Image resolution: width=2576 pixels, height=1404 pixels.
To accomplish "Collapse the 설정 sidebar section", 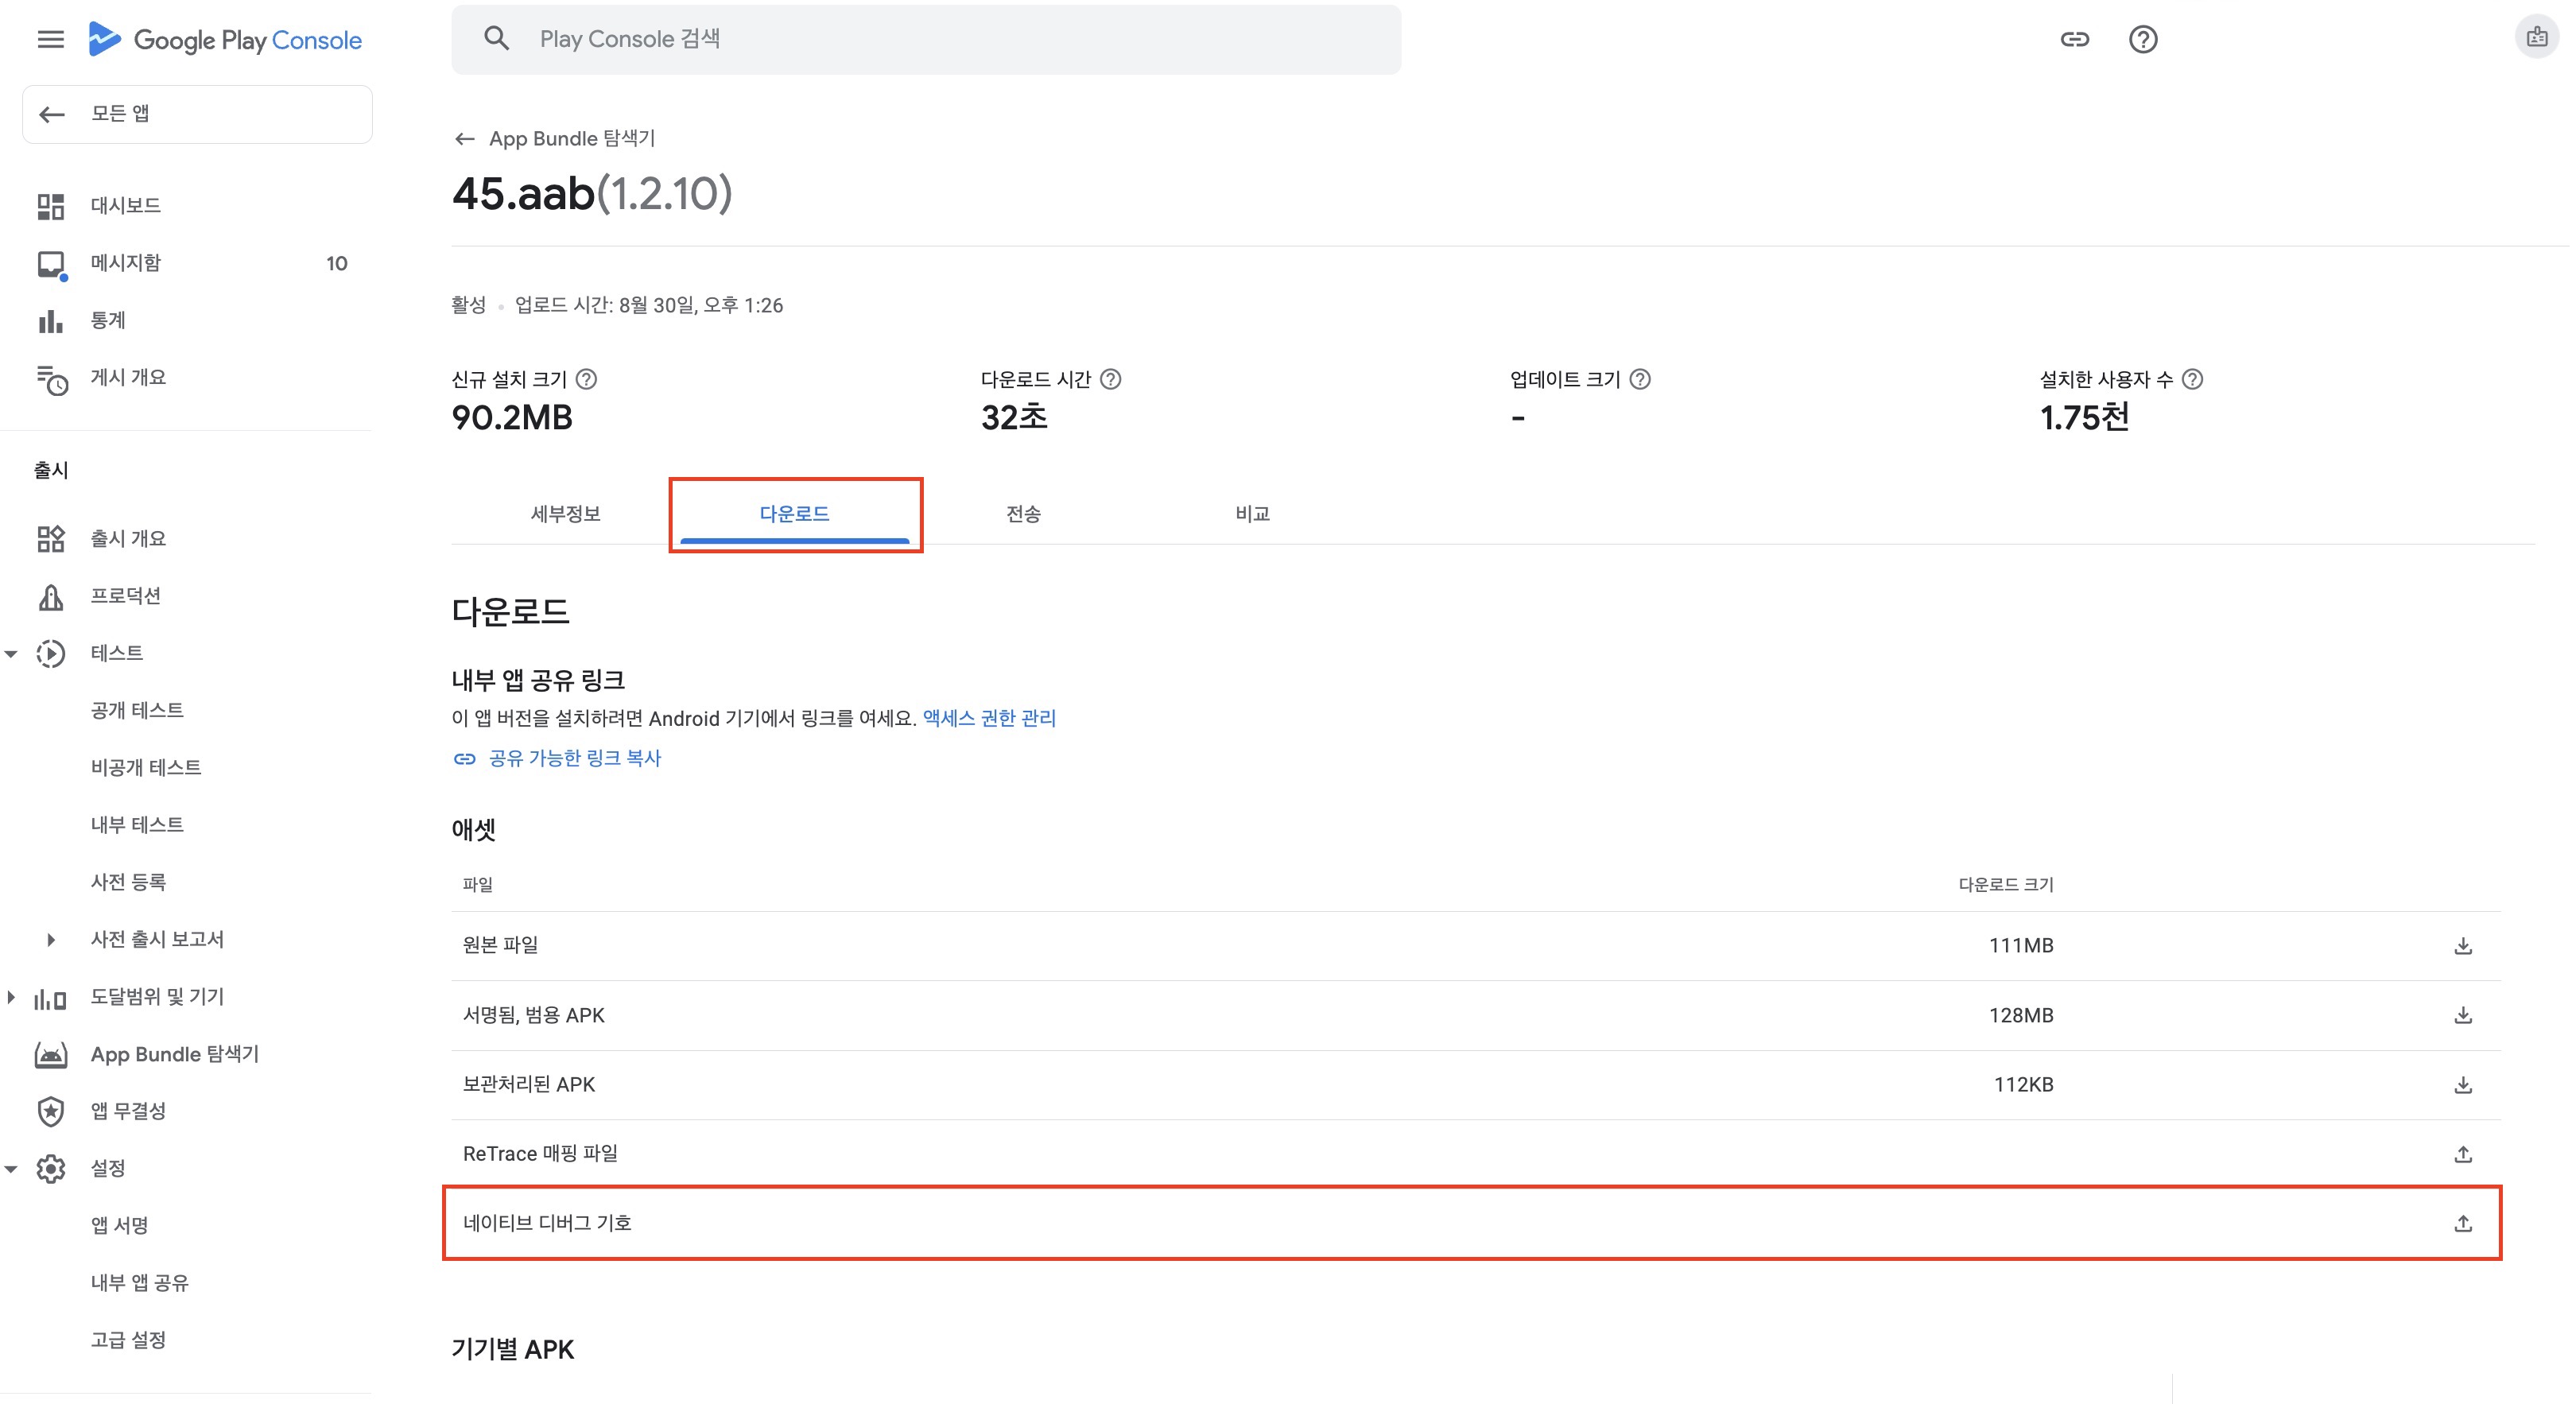I will pyautogui.click(x=12, y=1168).
